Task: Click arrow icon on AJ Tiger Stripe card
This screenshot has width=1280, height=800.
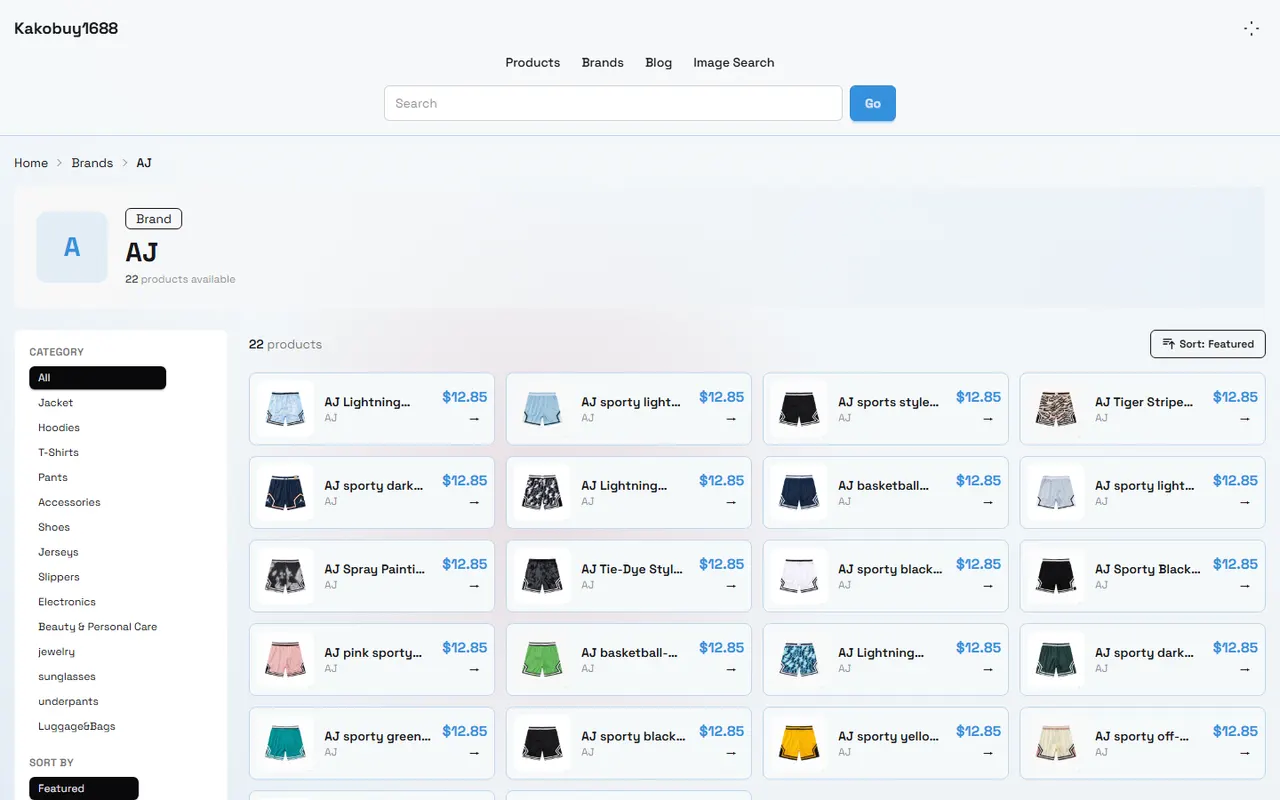Action: coord(1245,418)
